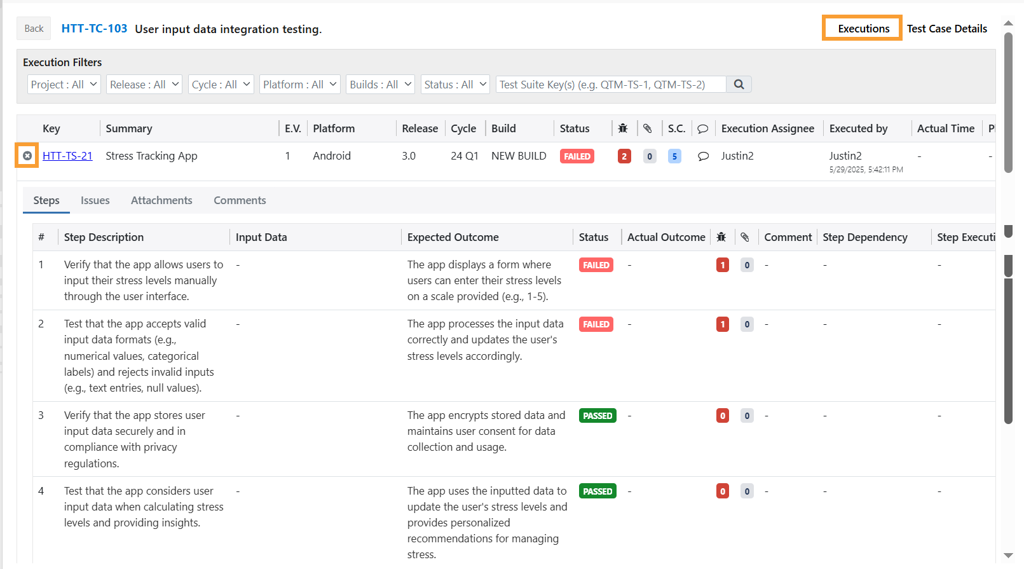Open step 4 attachment count badge

(747, 491)
